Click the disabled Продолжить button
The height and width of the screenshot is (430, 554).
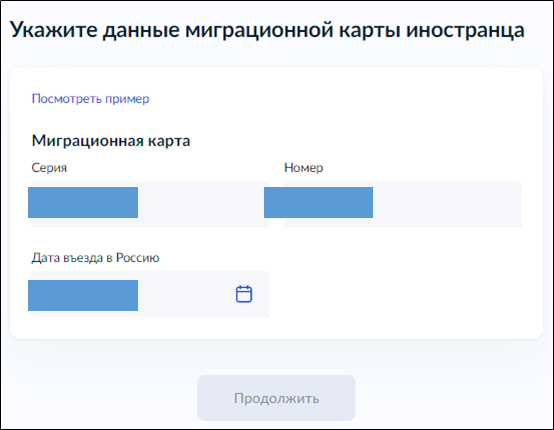(276, 398)
